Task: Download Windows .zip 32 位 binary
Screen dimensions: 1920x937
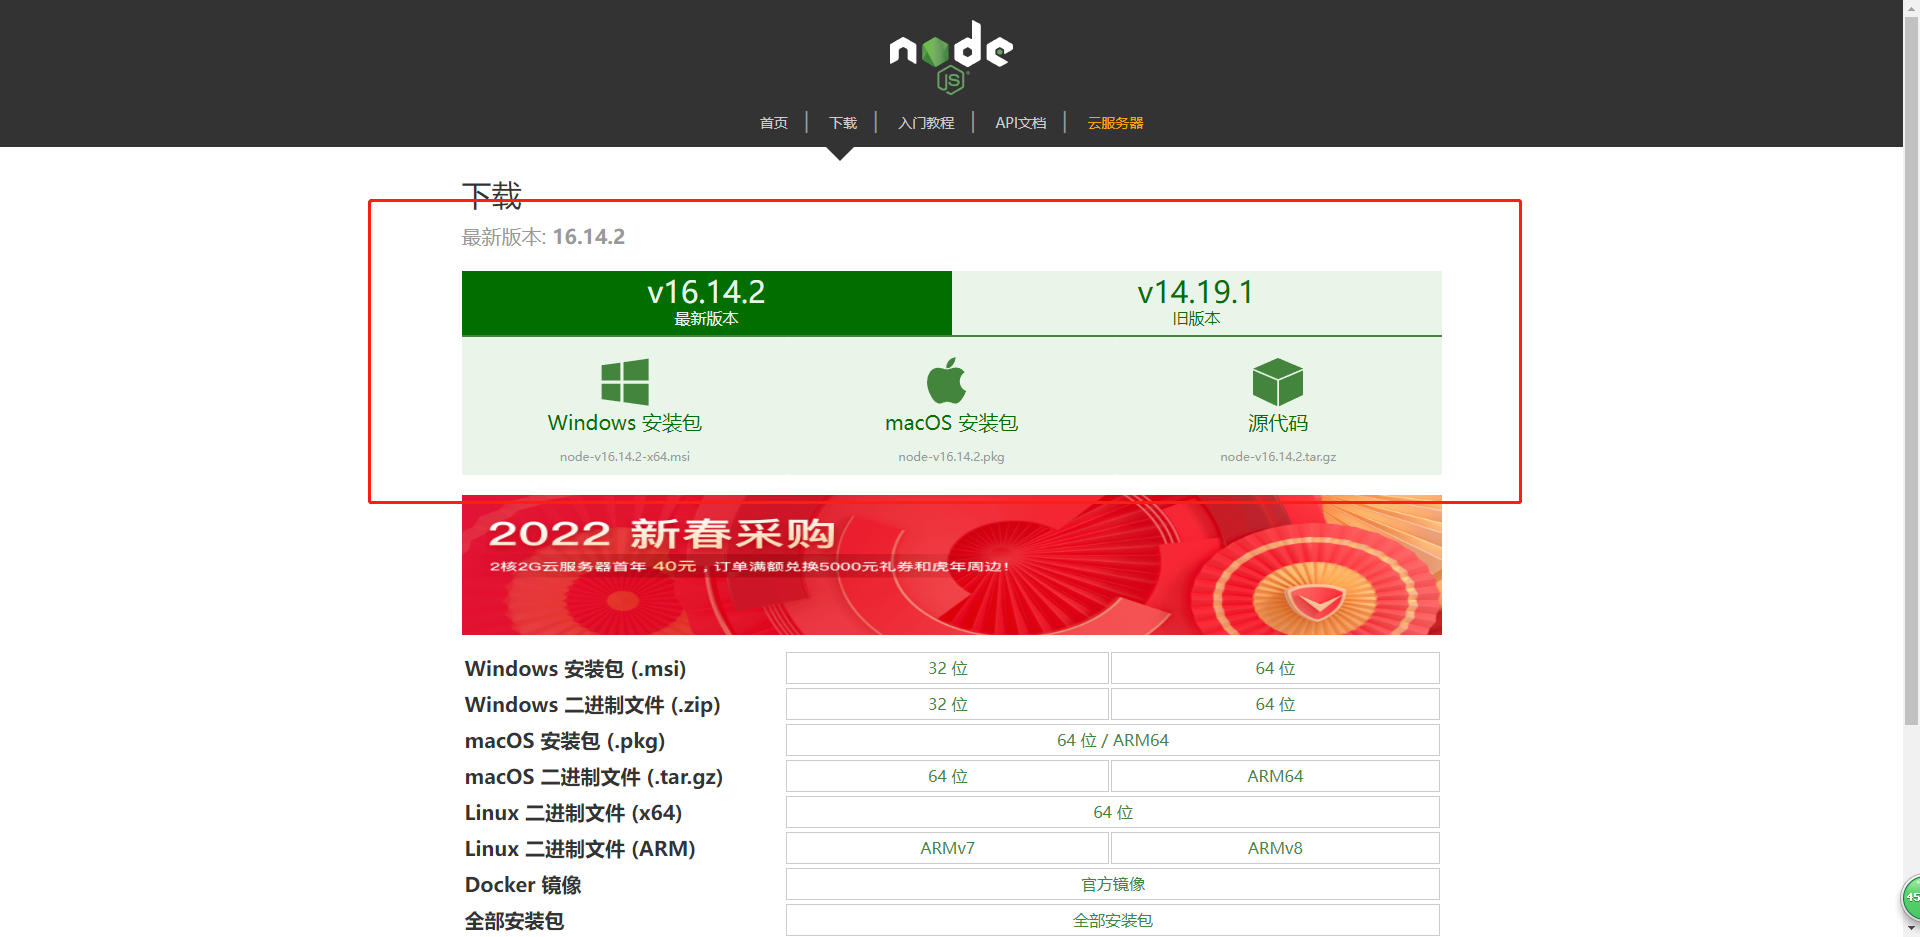Action: pos(947,704)
